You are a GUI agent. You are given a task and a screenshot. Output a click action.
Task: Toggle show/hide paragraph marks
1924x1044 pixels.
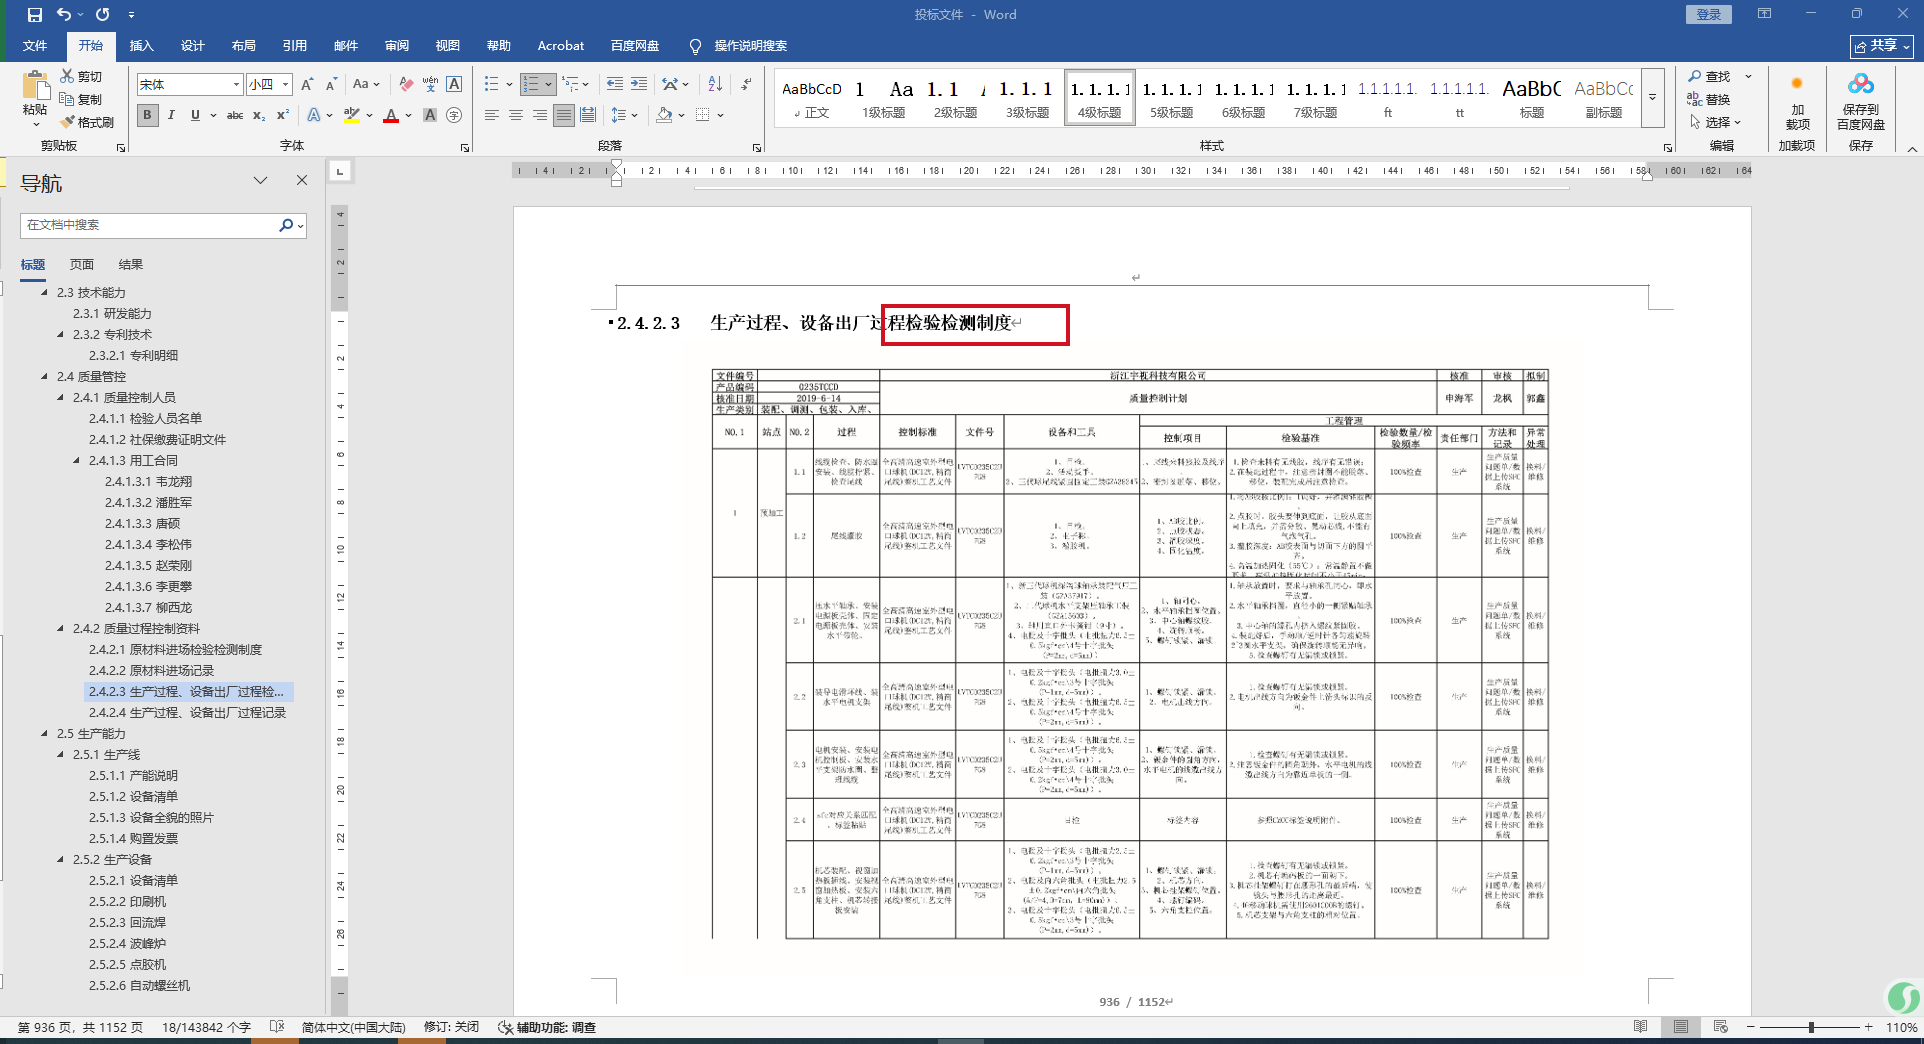[747, 85]
